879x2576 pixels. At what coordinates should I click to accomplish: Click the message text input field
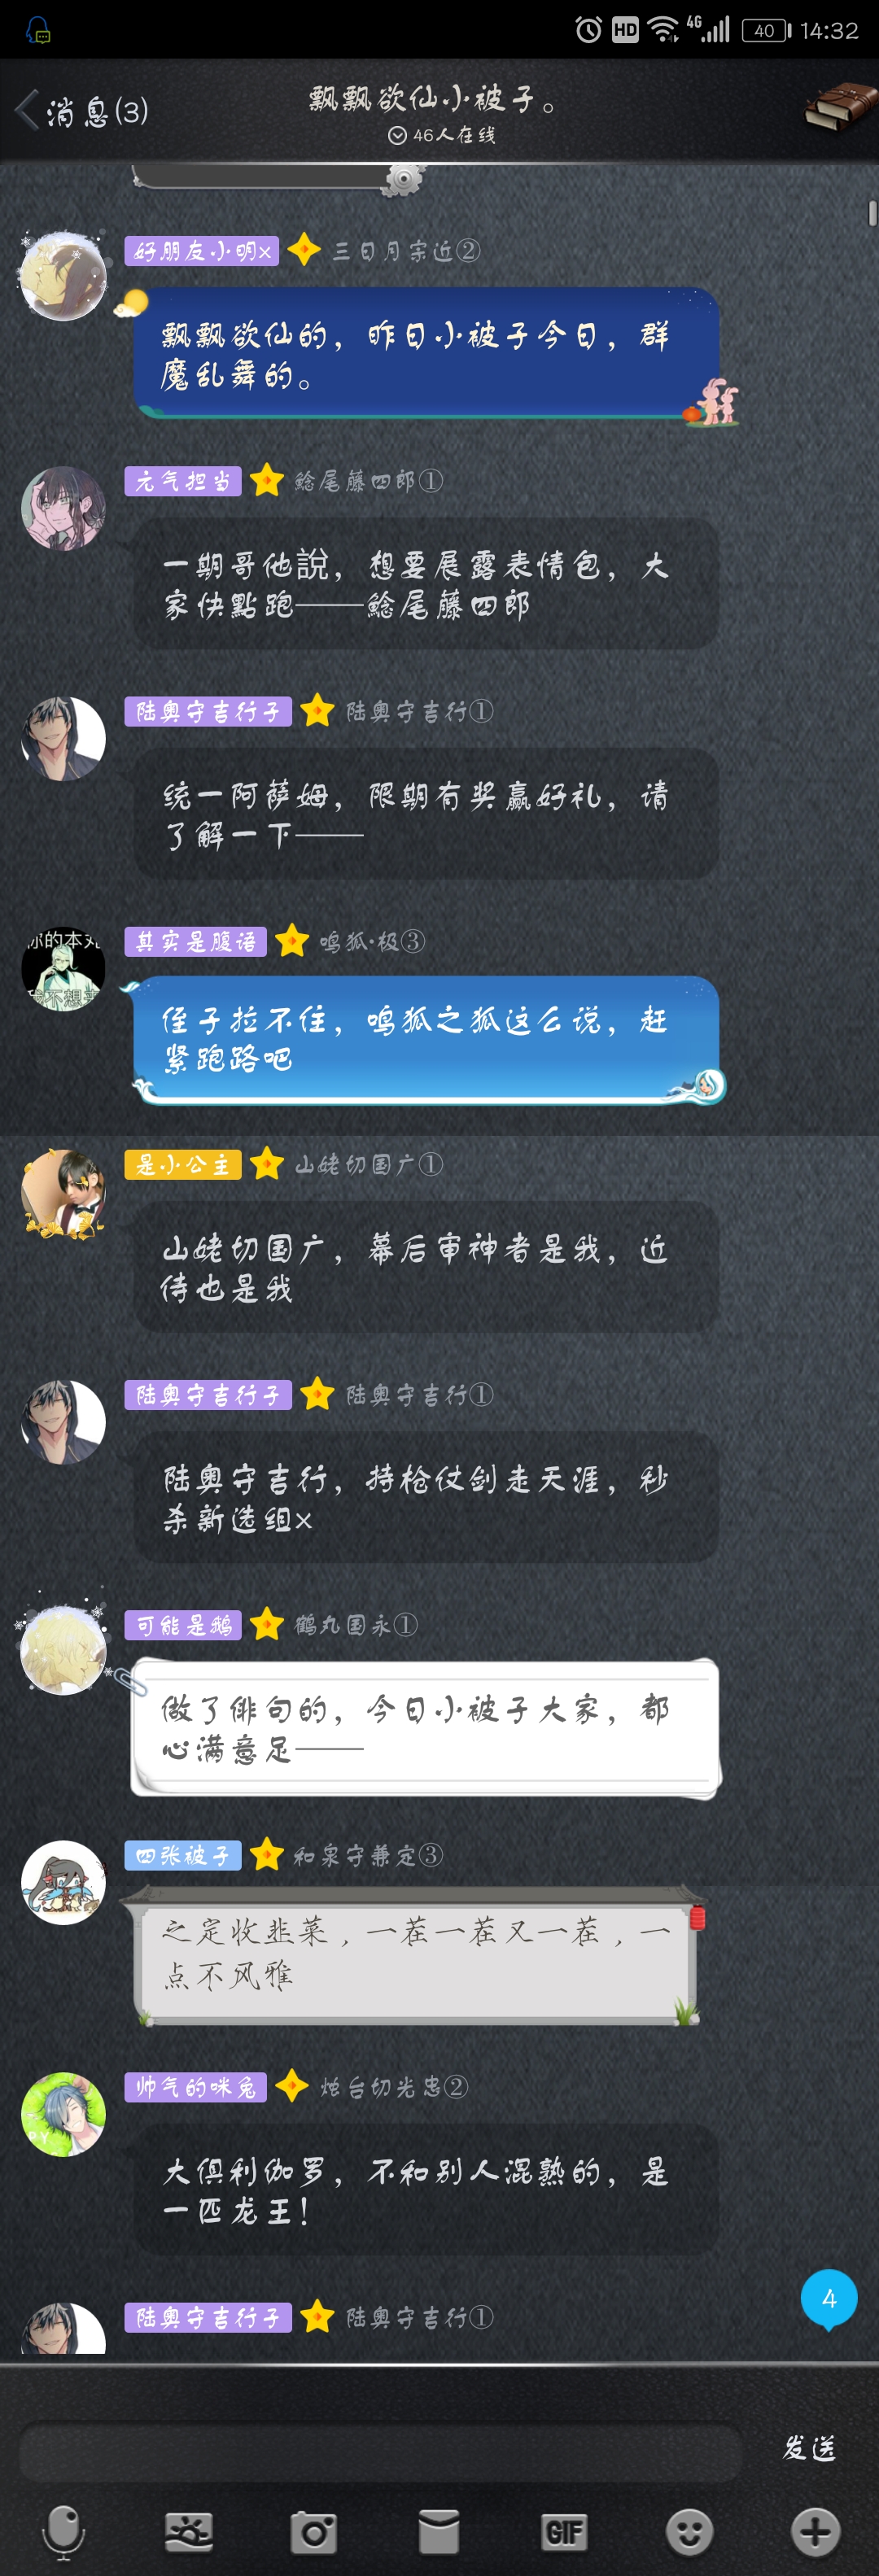coord(380,2450)
